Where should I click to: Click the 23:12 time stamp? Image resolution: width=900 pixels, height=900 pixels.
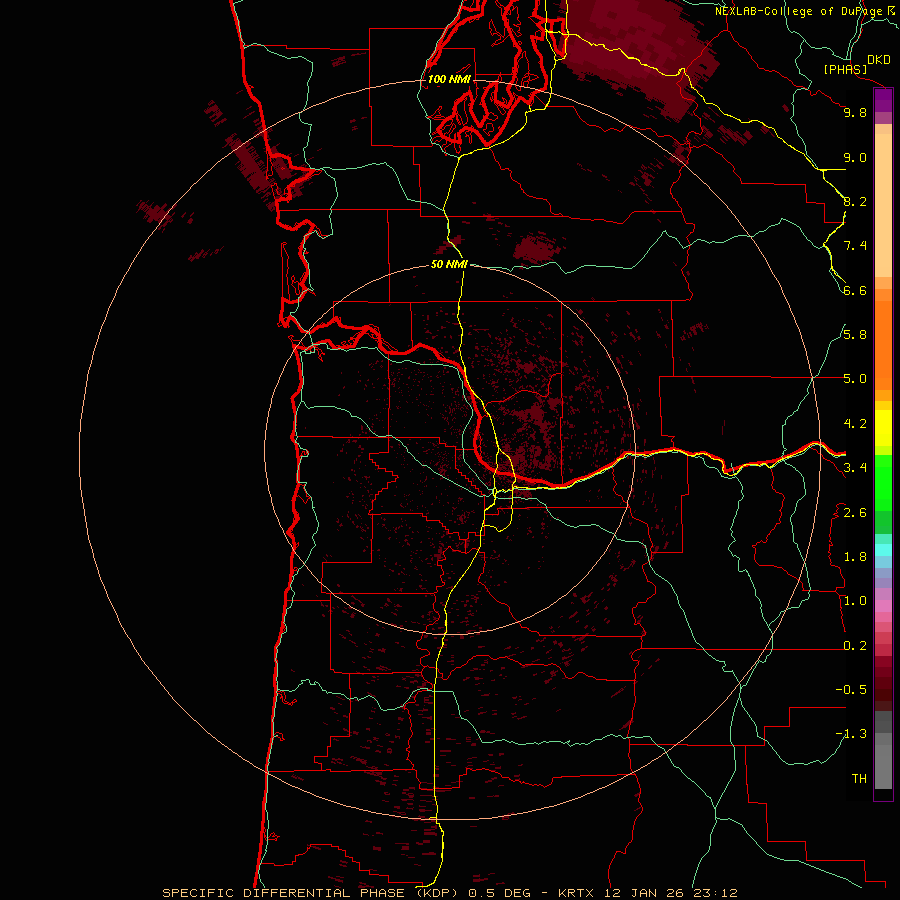click(714, 893)
